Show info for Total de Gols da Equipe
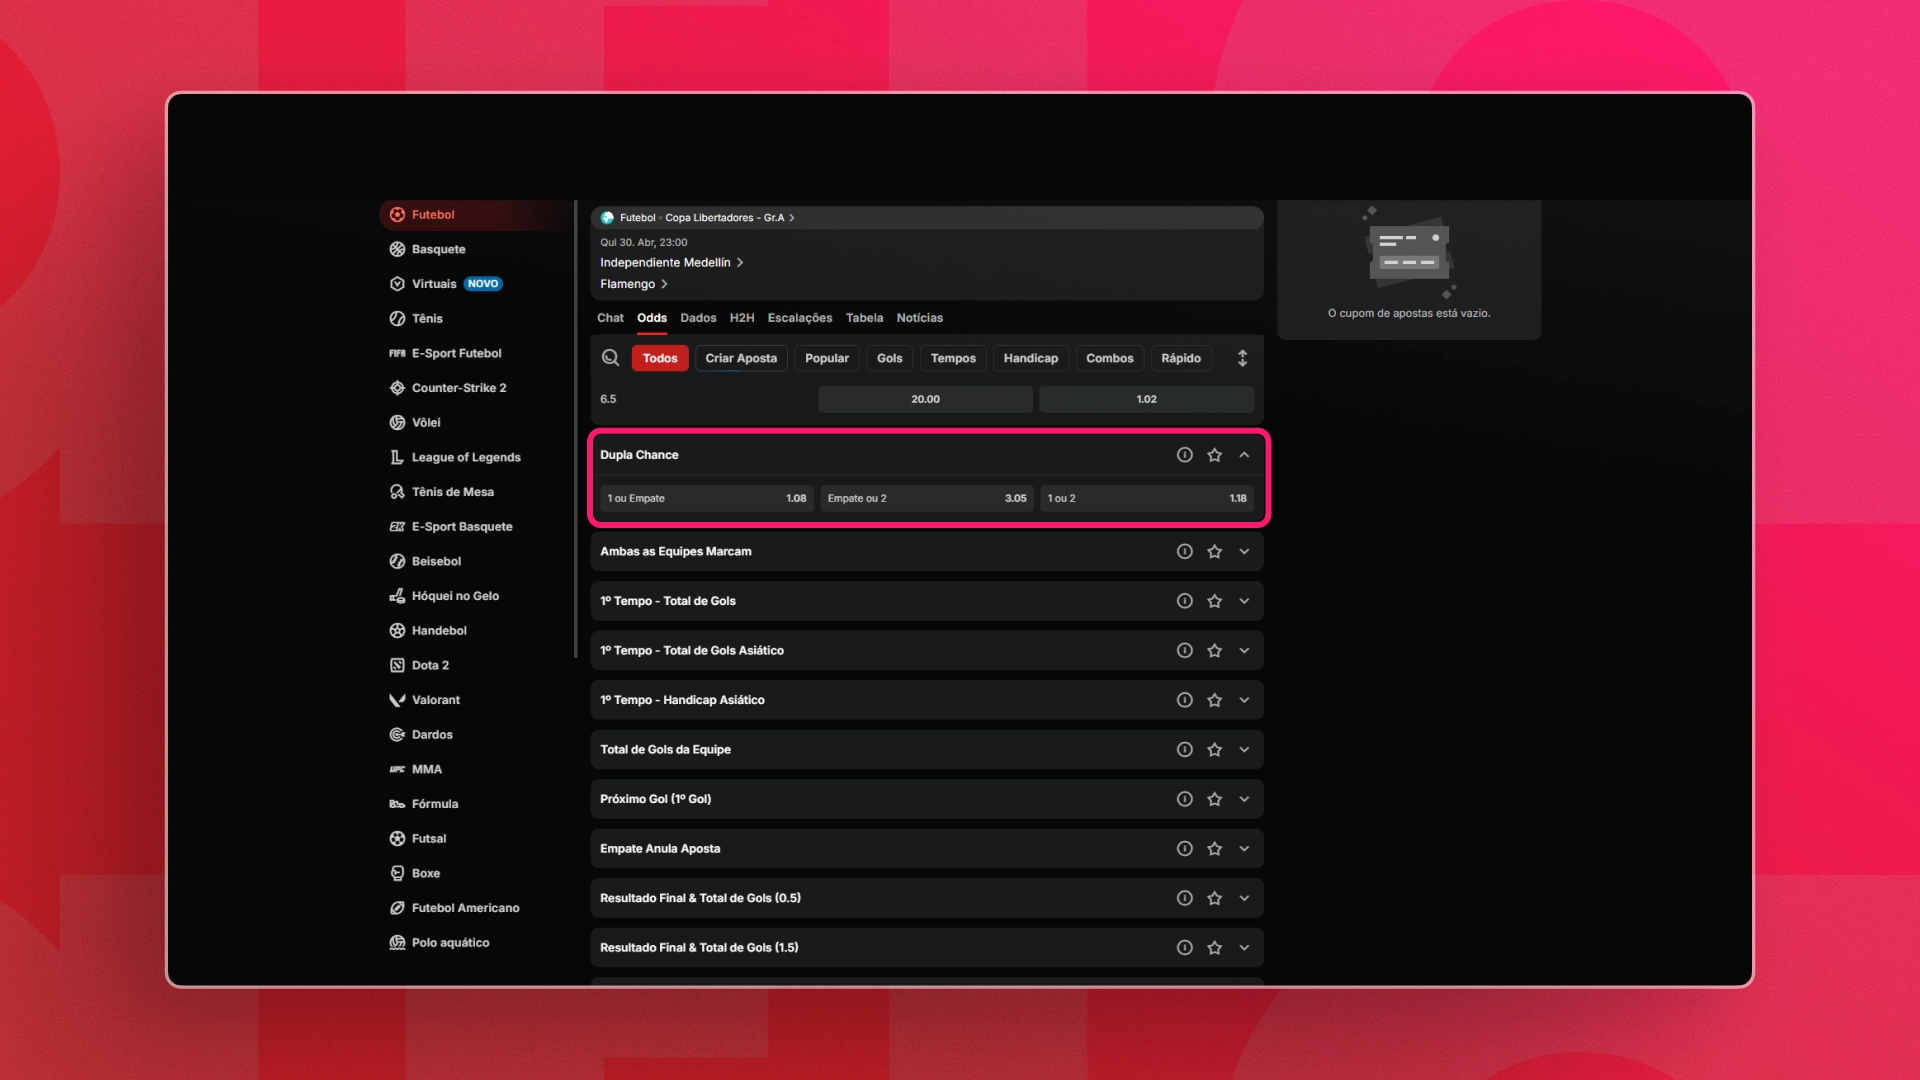The width and height of the screenshot is (1920, 1080). [x=1185, y=750]
